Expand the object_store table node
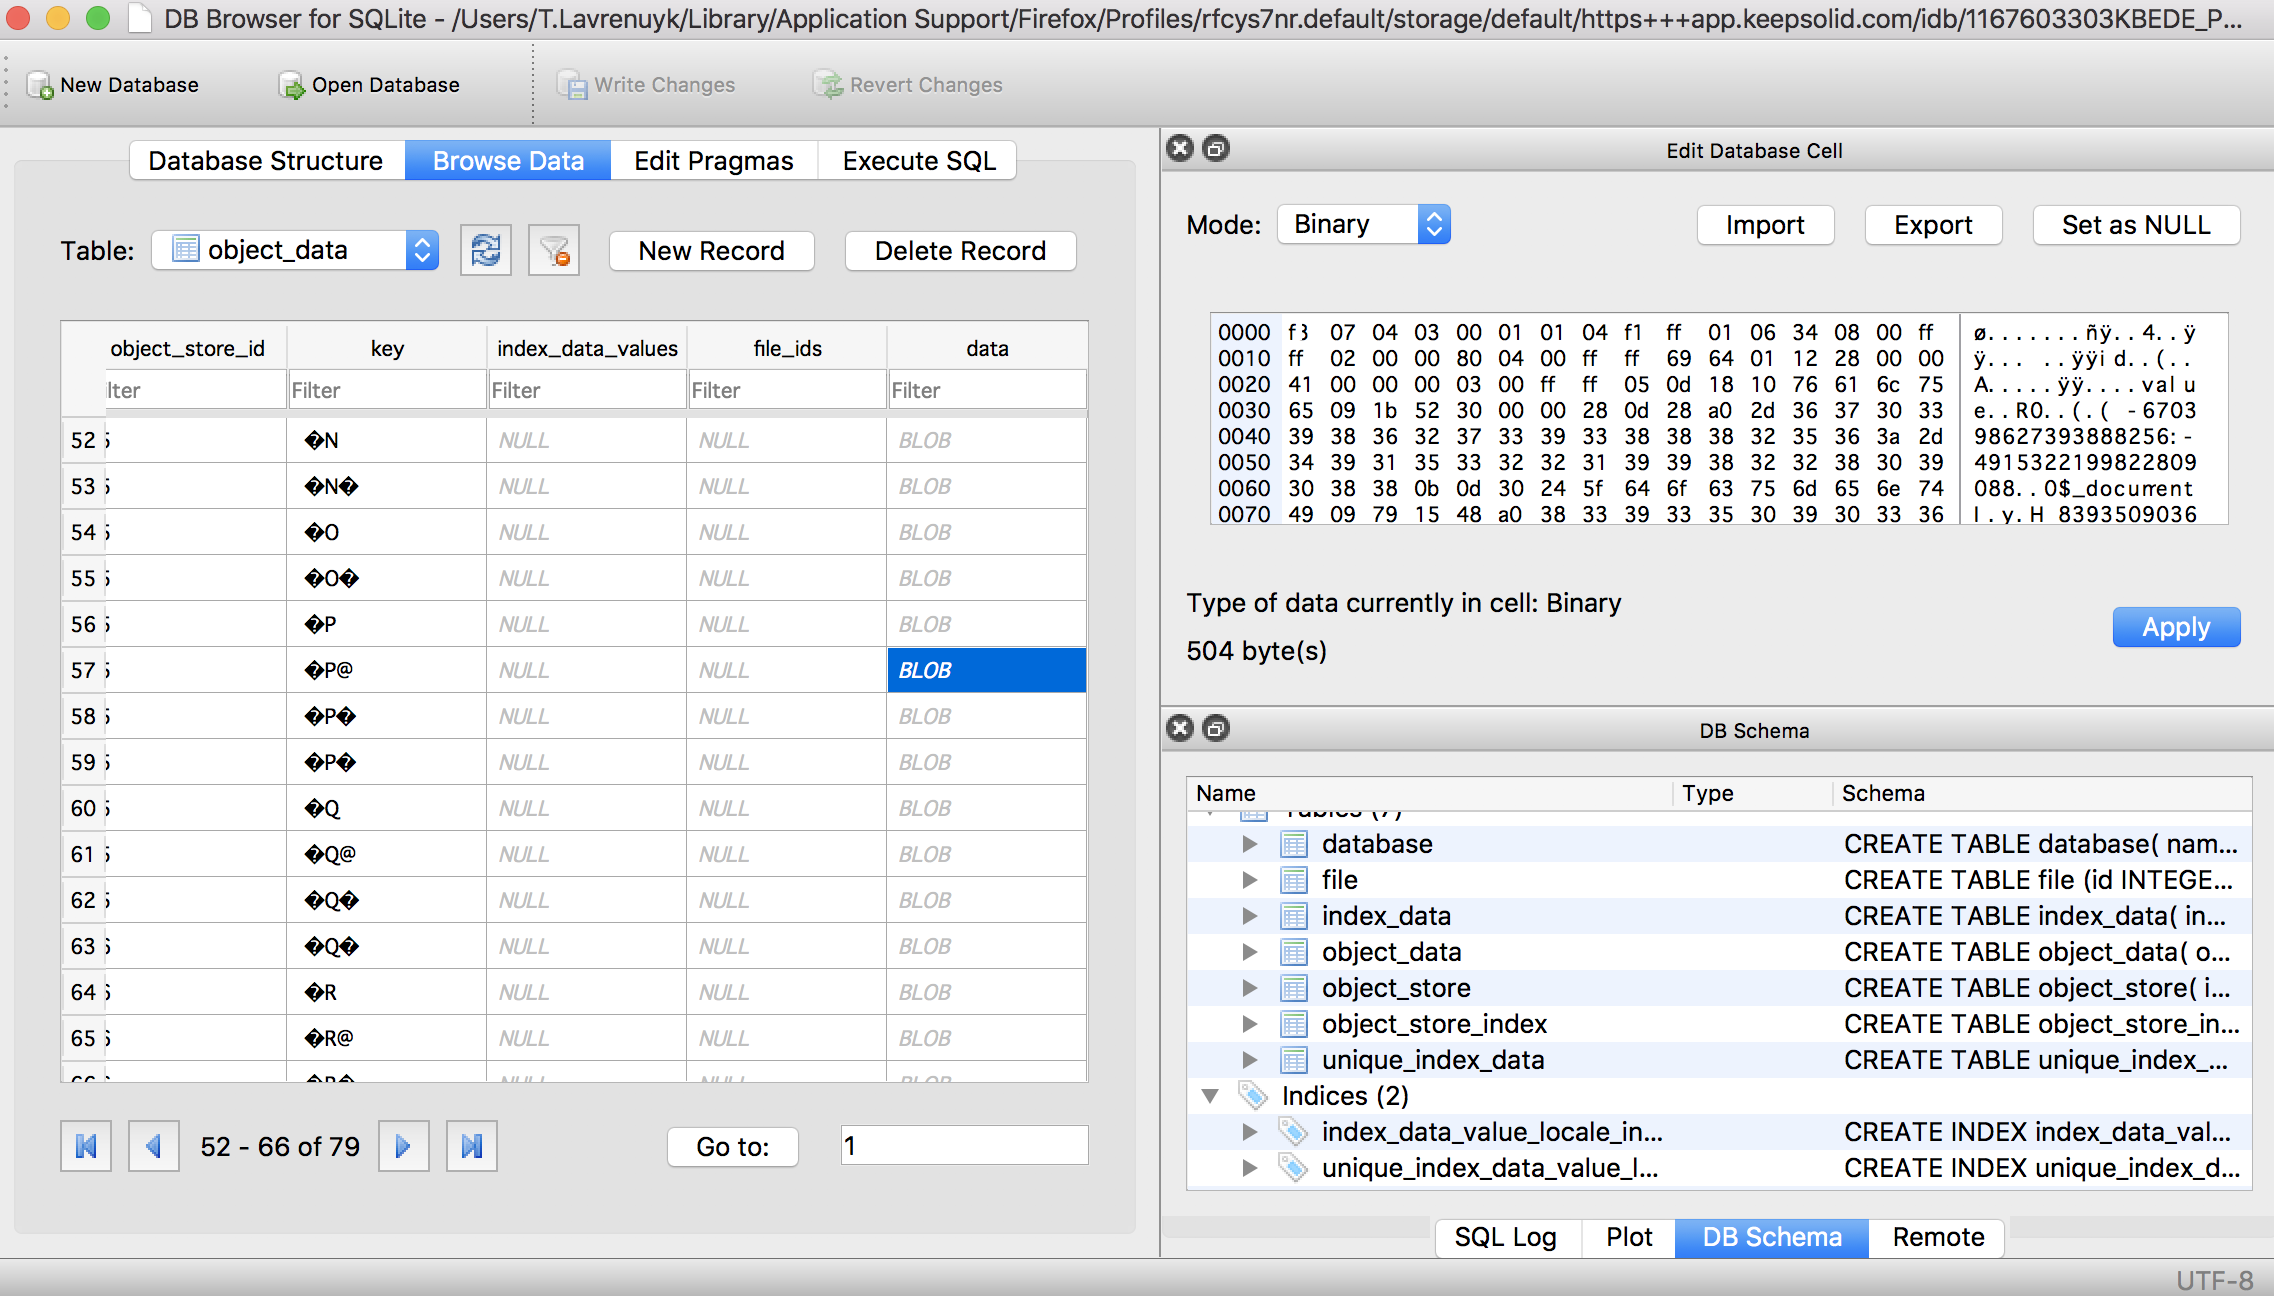The height and width of the screenshot is (1296, 2274). 1249,988
